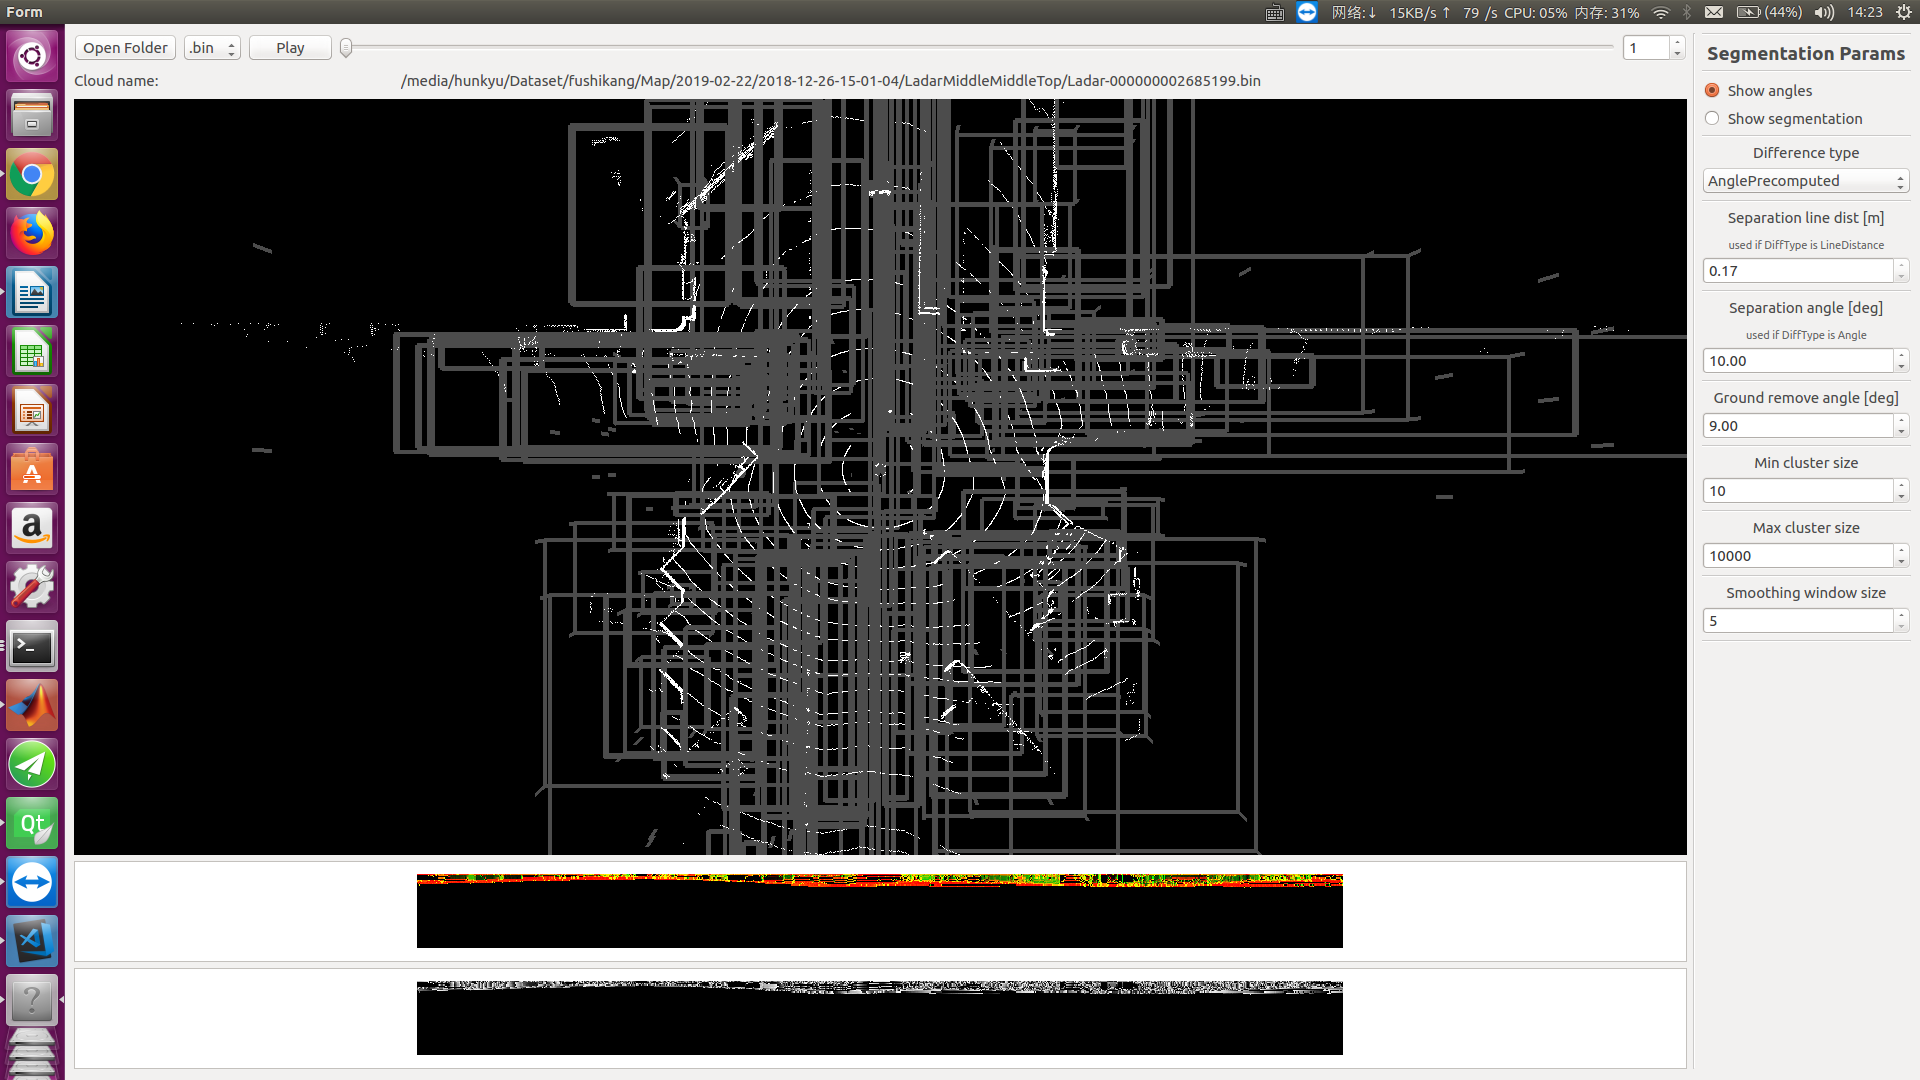
Task: Edit the Ground remove angle value field
Action: pos(1797,425)
